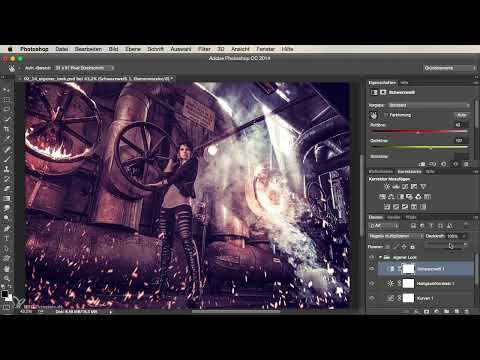Hide the Helligkeit/Kontrast 1 layer
This screenshot has height=360, width=480.
coord(372,284)
